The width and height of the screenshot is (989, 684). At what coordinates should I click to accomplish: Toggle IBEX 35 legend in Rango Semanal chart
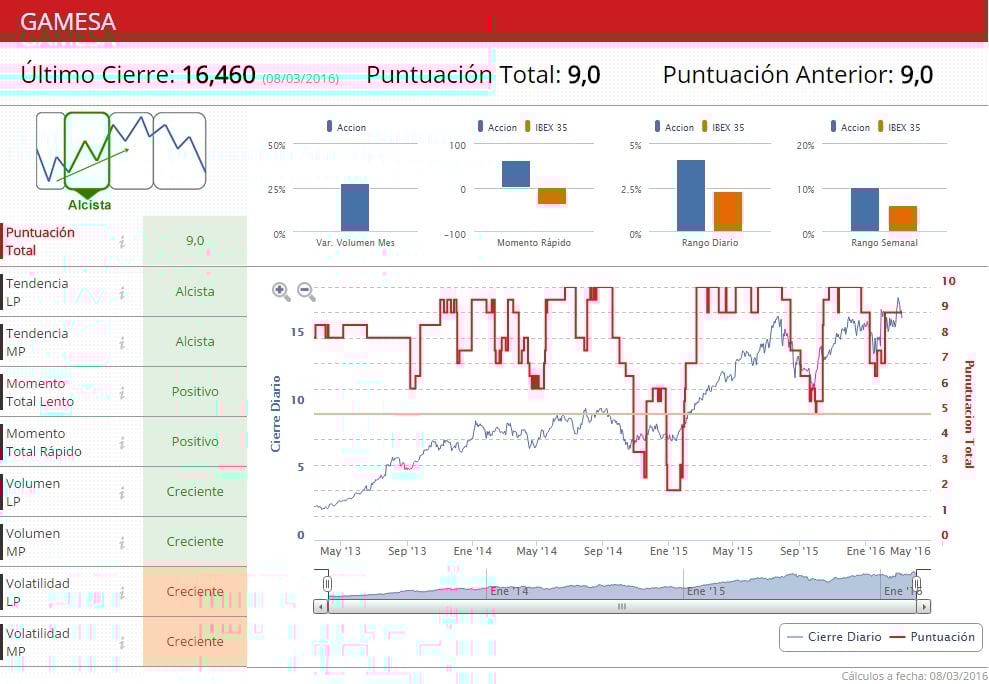tap(899, 127)
